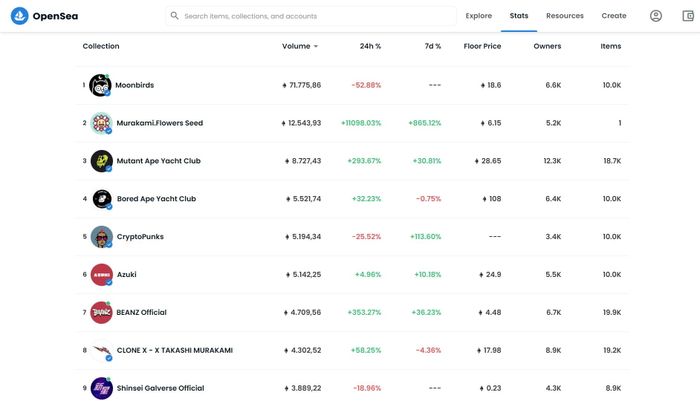Open the wallet icon in header
Screen dimensions: 700x401
click(688, 16)
